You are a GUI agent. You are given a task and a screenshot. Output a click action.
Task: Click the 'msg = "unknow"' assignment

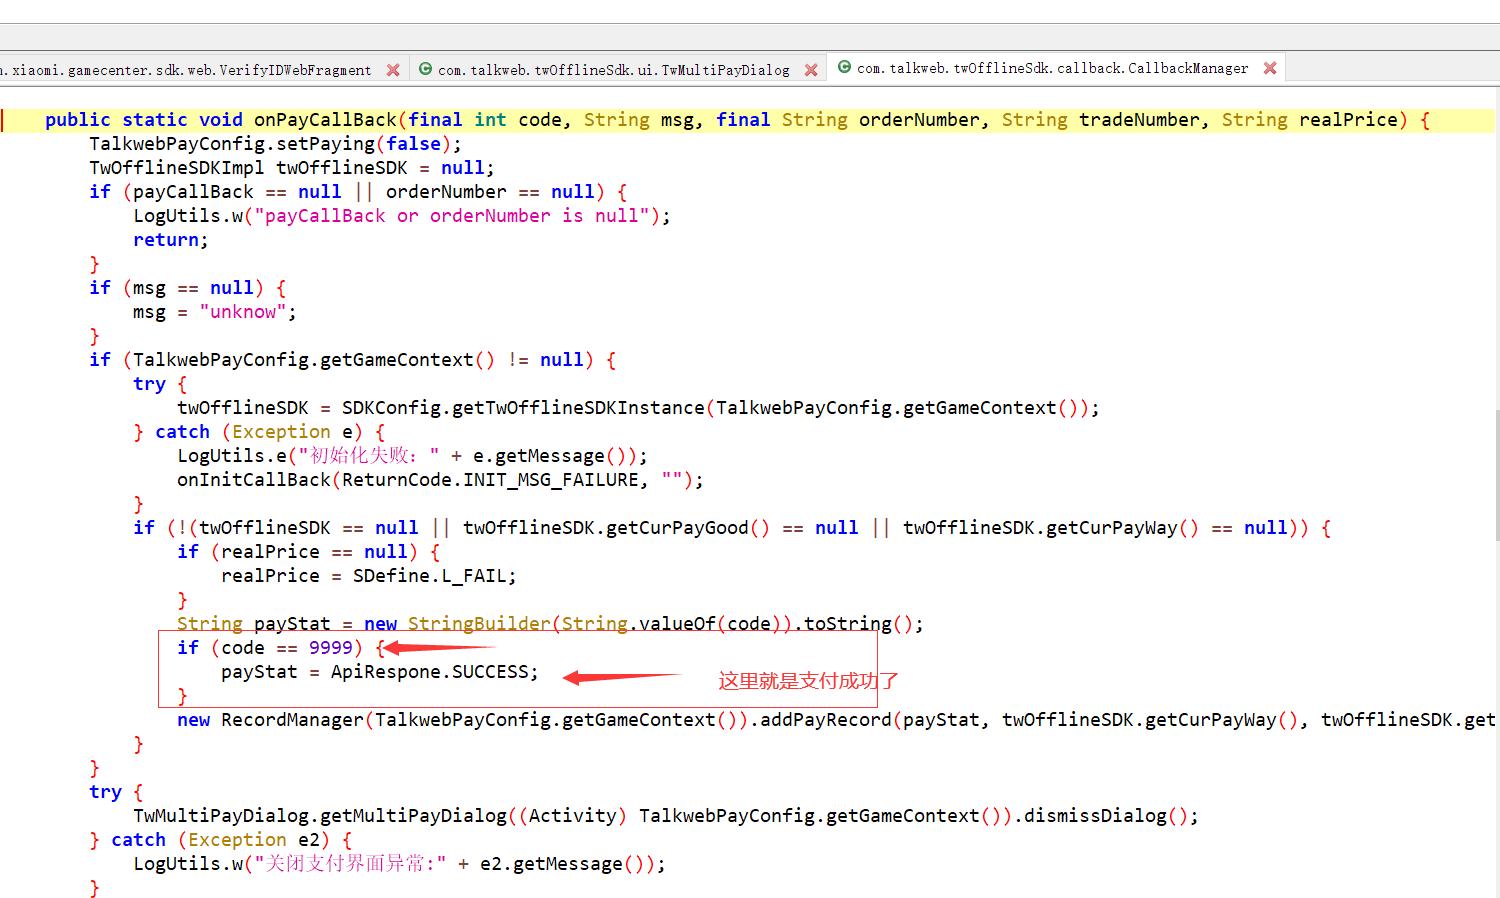pyautogui.click(x=215, y=312)
